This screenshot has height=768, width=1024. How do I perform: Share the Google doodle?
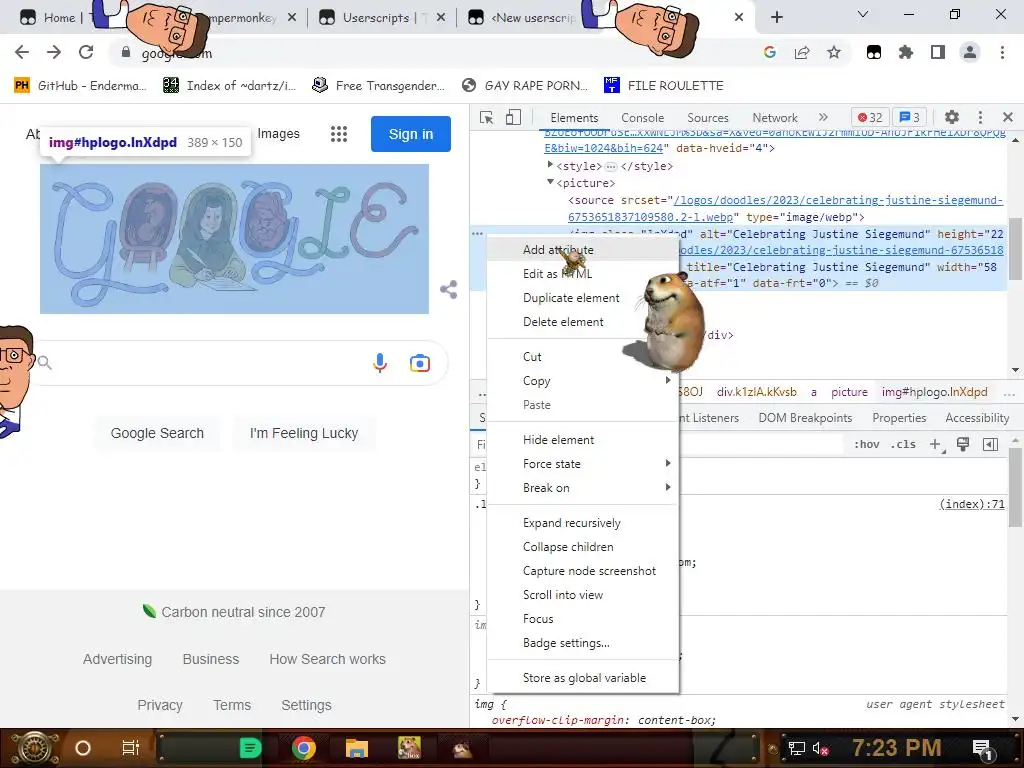449,289
